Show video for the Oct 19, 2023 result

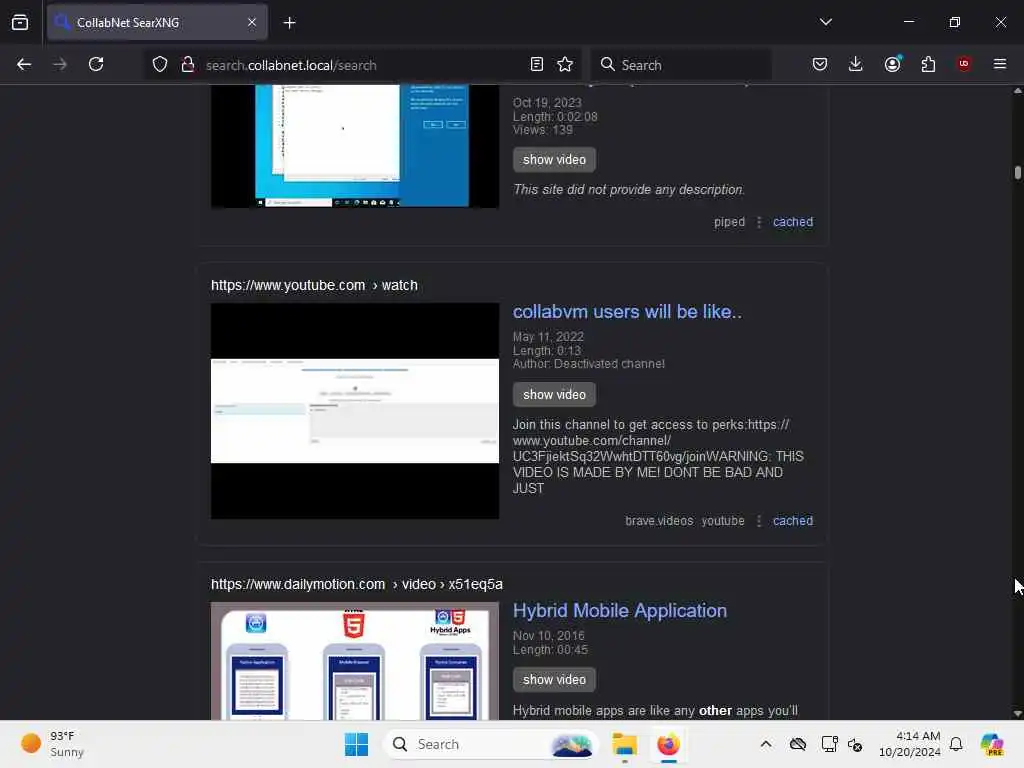[x=554, y=159]
